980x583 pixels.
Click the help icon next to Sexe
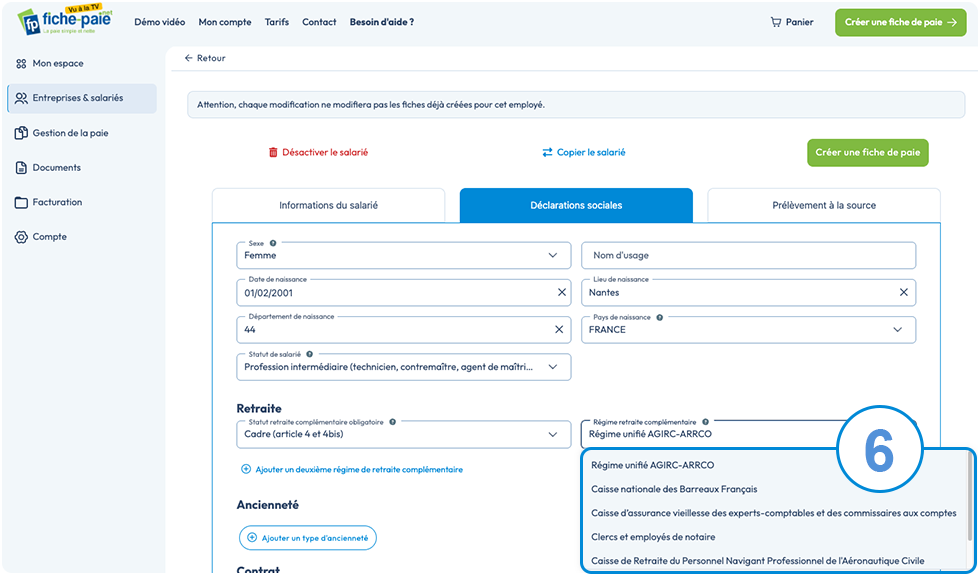tap(273, 243)
